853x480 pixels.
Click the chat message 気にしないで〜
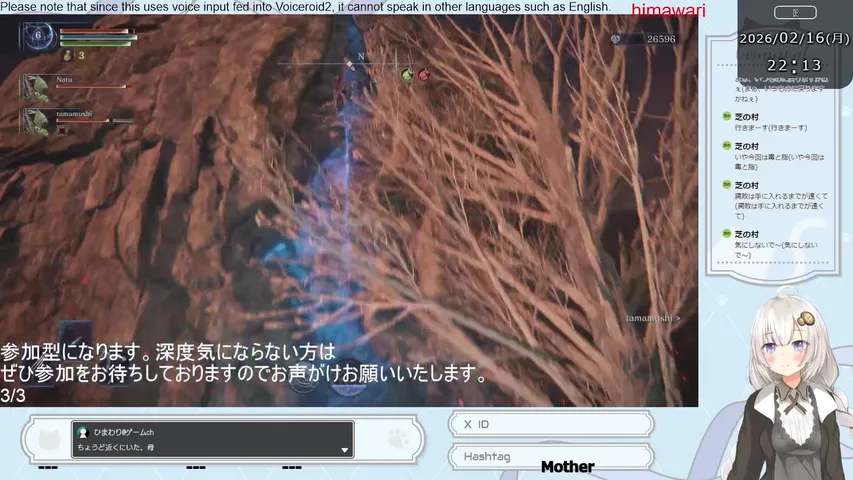tap(776, 250)
